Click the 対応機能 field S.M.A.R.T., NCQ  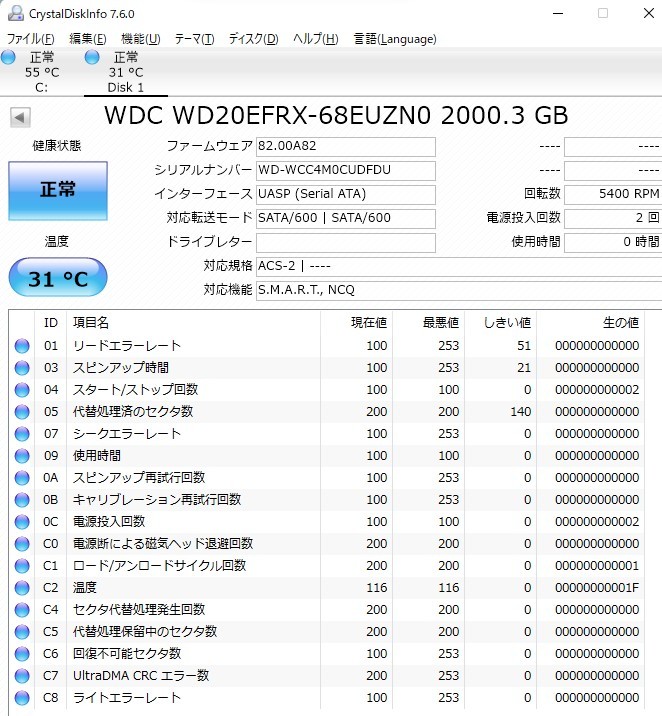[x=459, y=290]
